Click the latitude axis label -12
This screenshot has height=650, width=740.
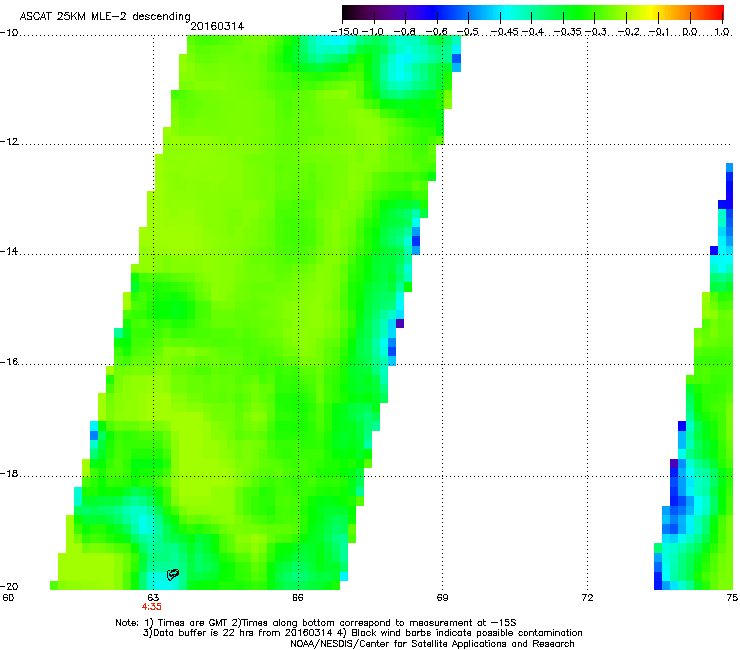9,142
